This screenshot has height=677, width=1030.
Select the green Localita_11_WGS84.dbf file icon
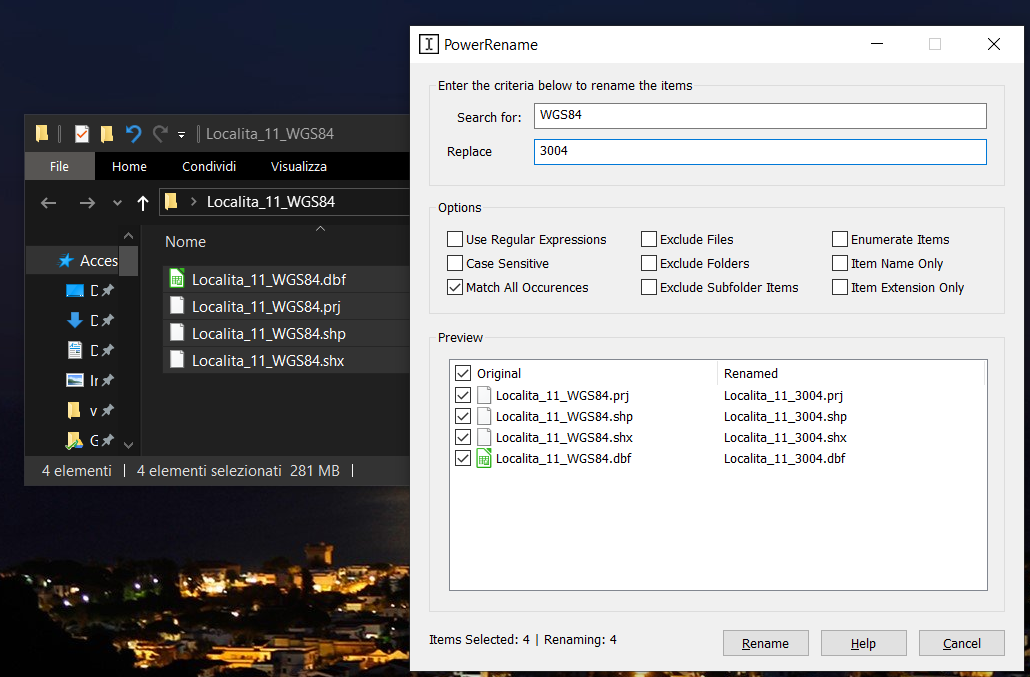[177, 279]
